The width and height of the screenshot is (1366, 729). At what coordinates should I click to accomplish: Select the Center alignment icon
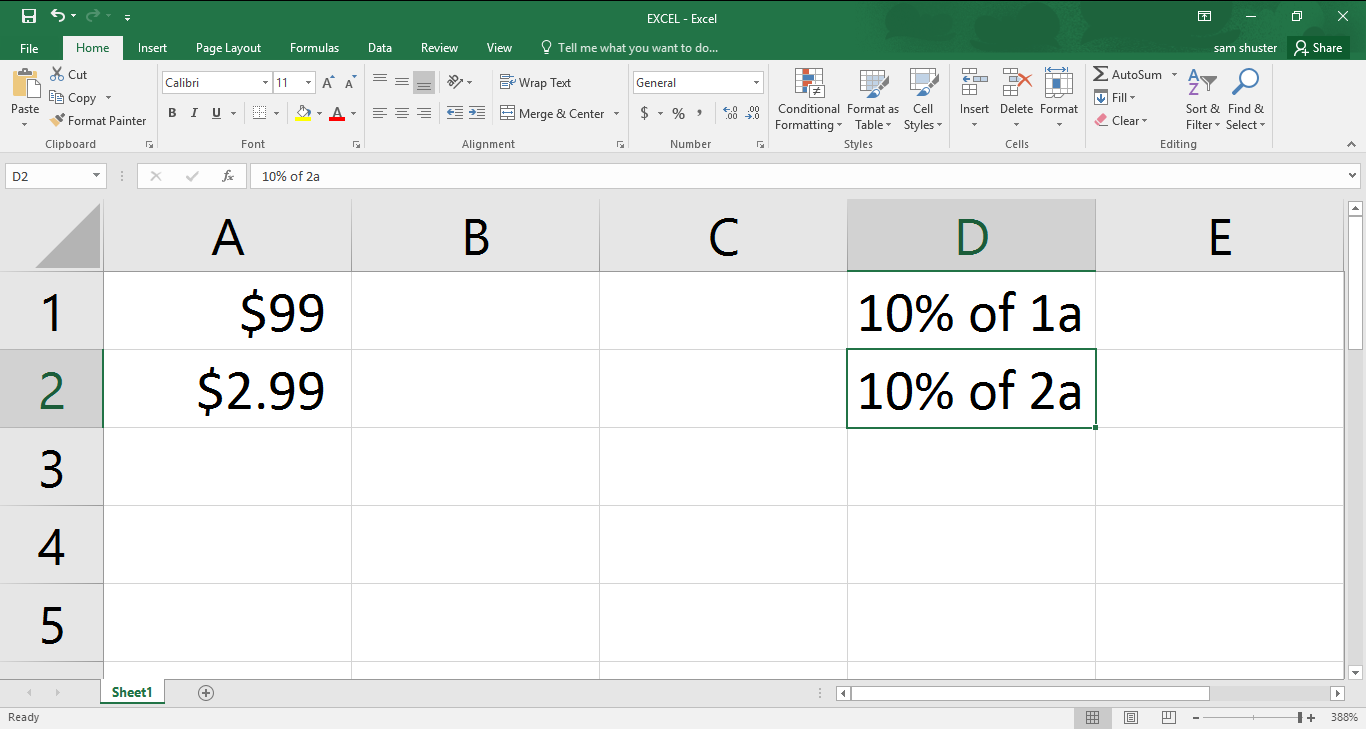point(401,113)
